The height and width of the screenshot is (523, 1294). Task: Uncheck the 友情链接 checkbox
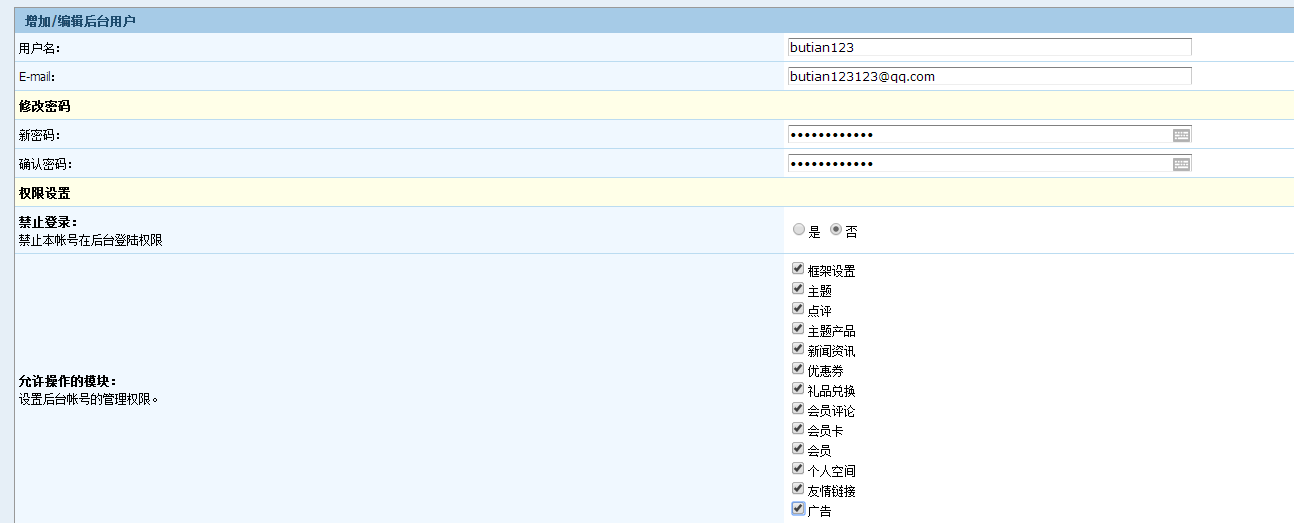pyautogui.click(x=798, y=489)
